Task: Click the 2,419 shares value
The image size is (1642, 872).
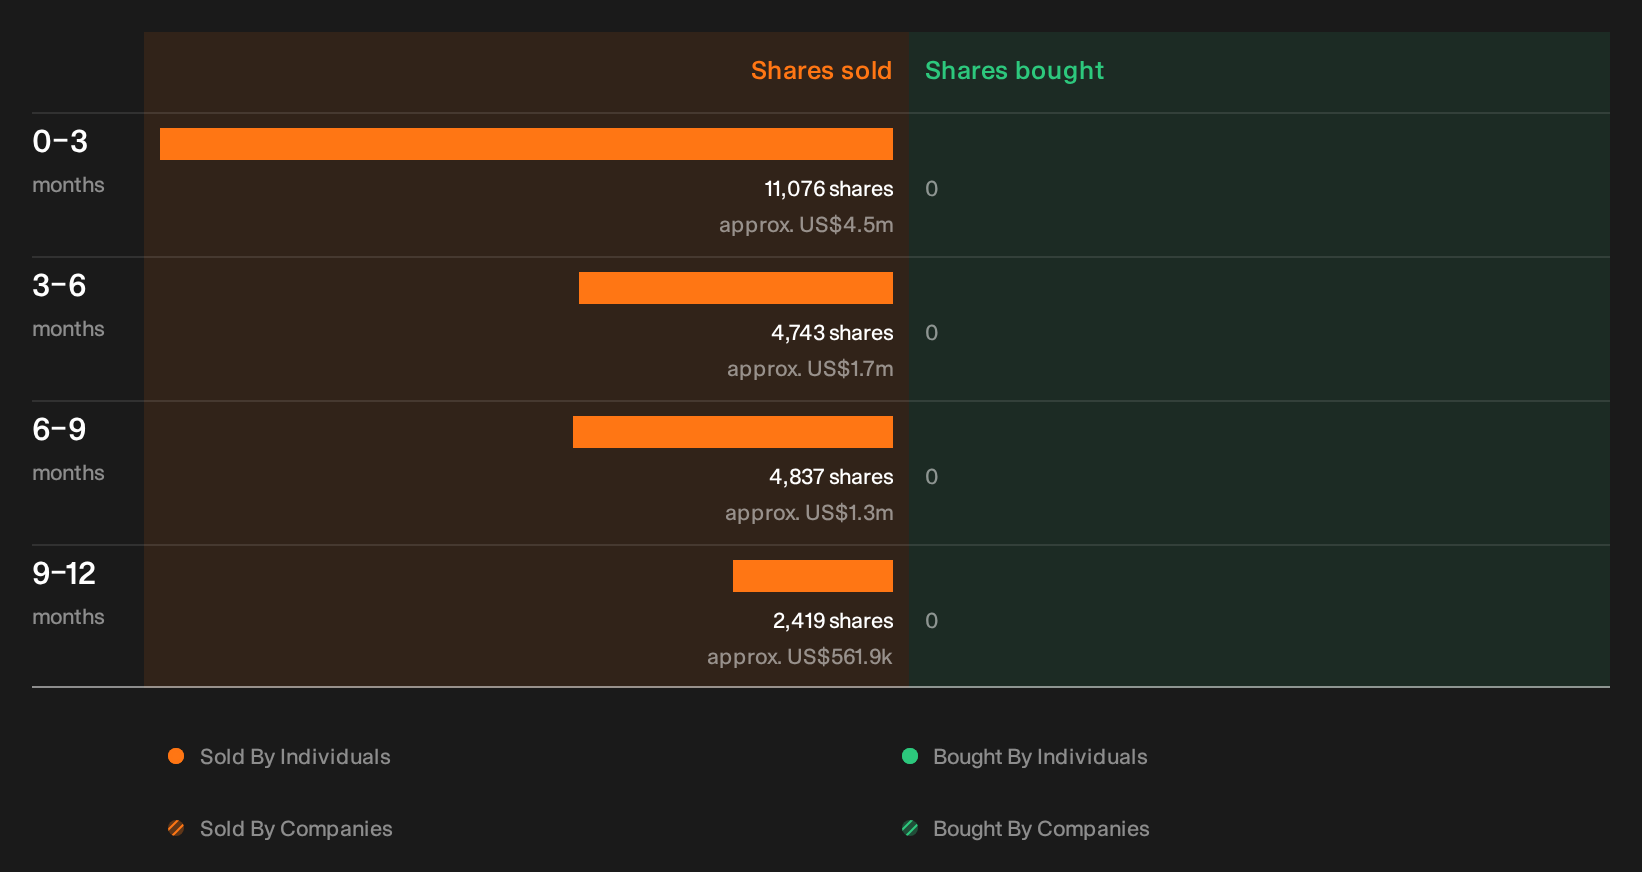Action: click(x=833, y=621)
